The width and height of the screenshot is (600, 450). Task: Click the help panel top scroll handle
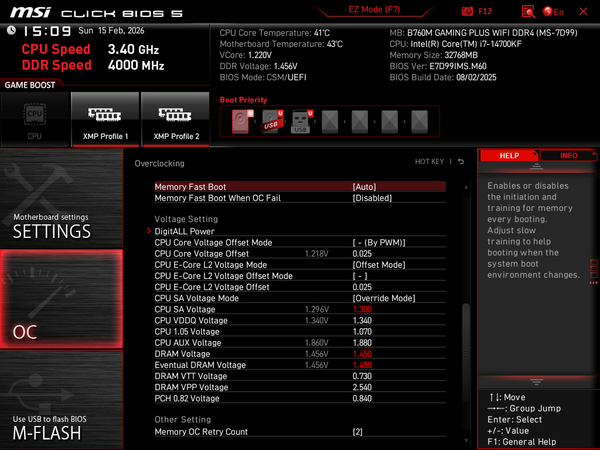536,166
